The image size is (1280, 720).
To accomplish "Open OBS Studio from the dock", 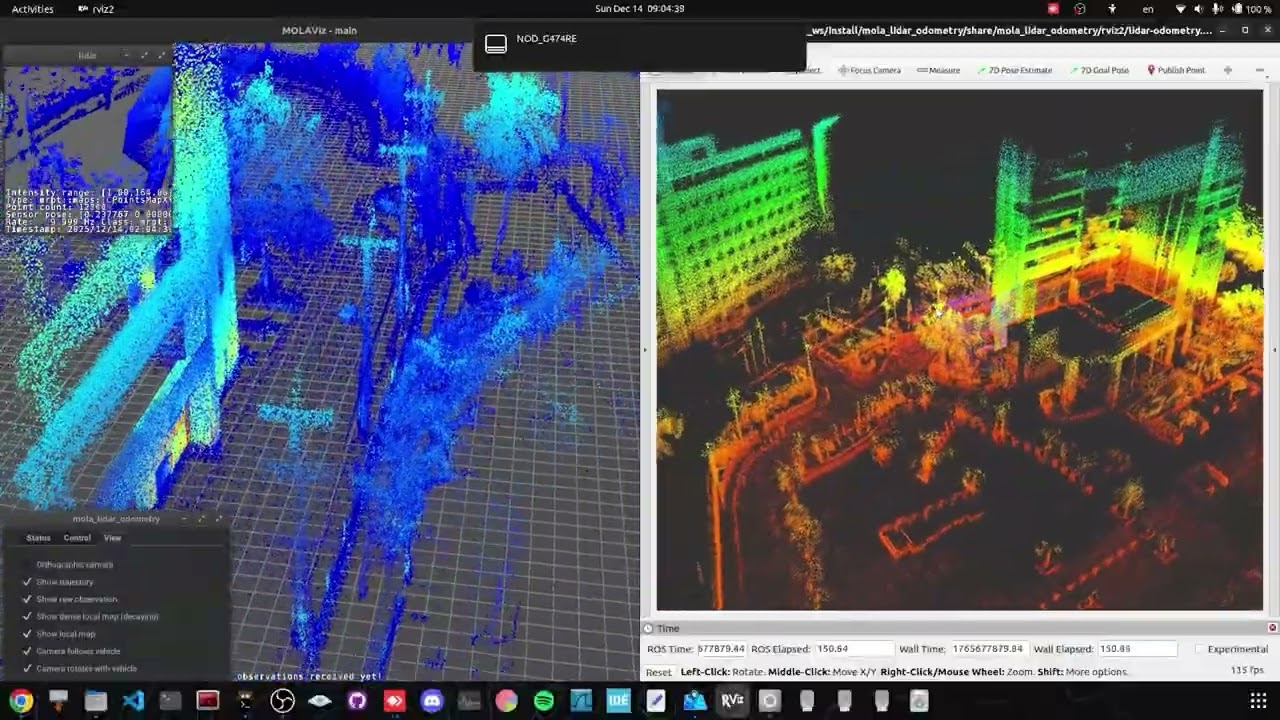I will [x=282, y=701].
